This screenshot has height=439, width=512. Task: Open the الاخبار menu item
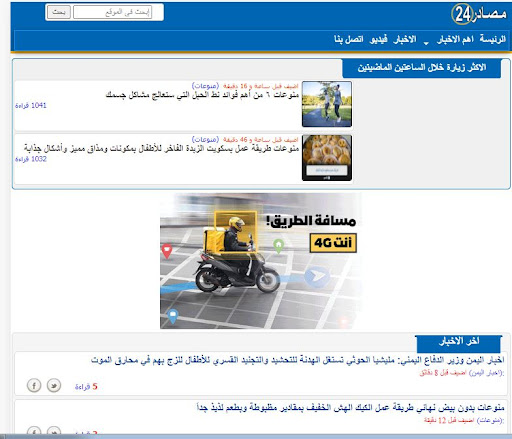pyautogui.click(x=405, y=40)
